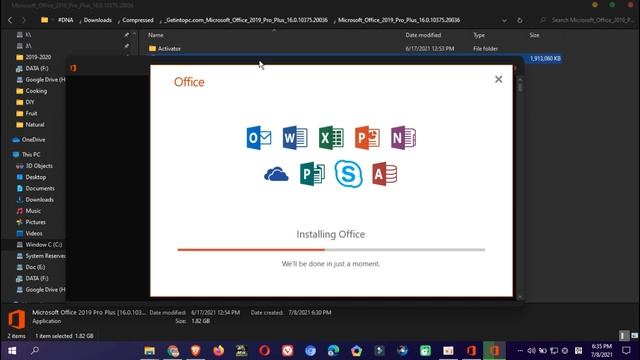Close the Office installer dialog

(x=498, y=79)
